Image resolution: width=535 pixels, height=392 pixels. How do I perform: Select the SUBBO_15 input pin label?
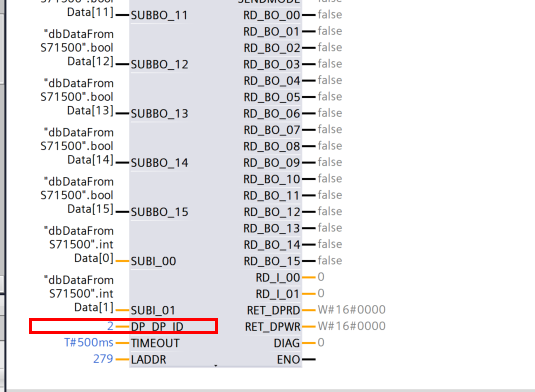click(159, 212)
